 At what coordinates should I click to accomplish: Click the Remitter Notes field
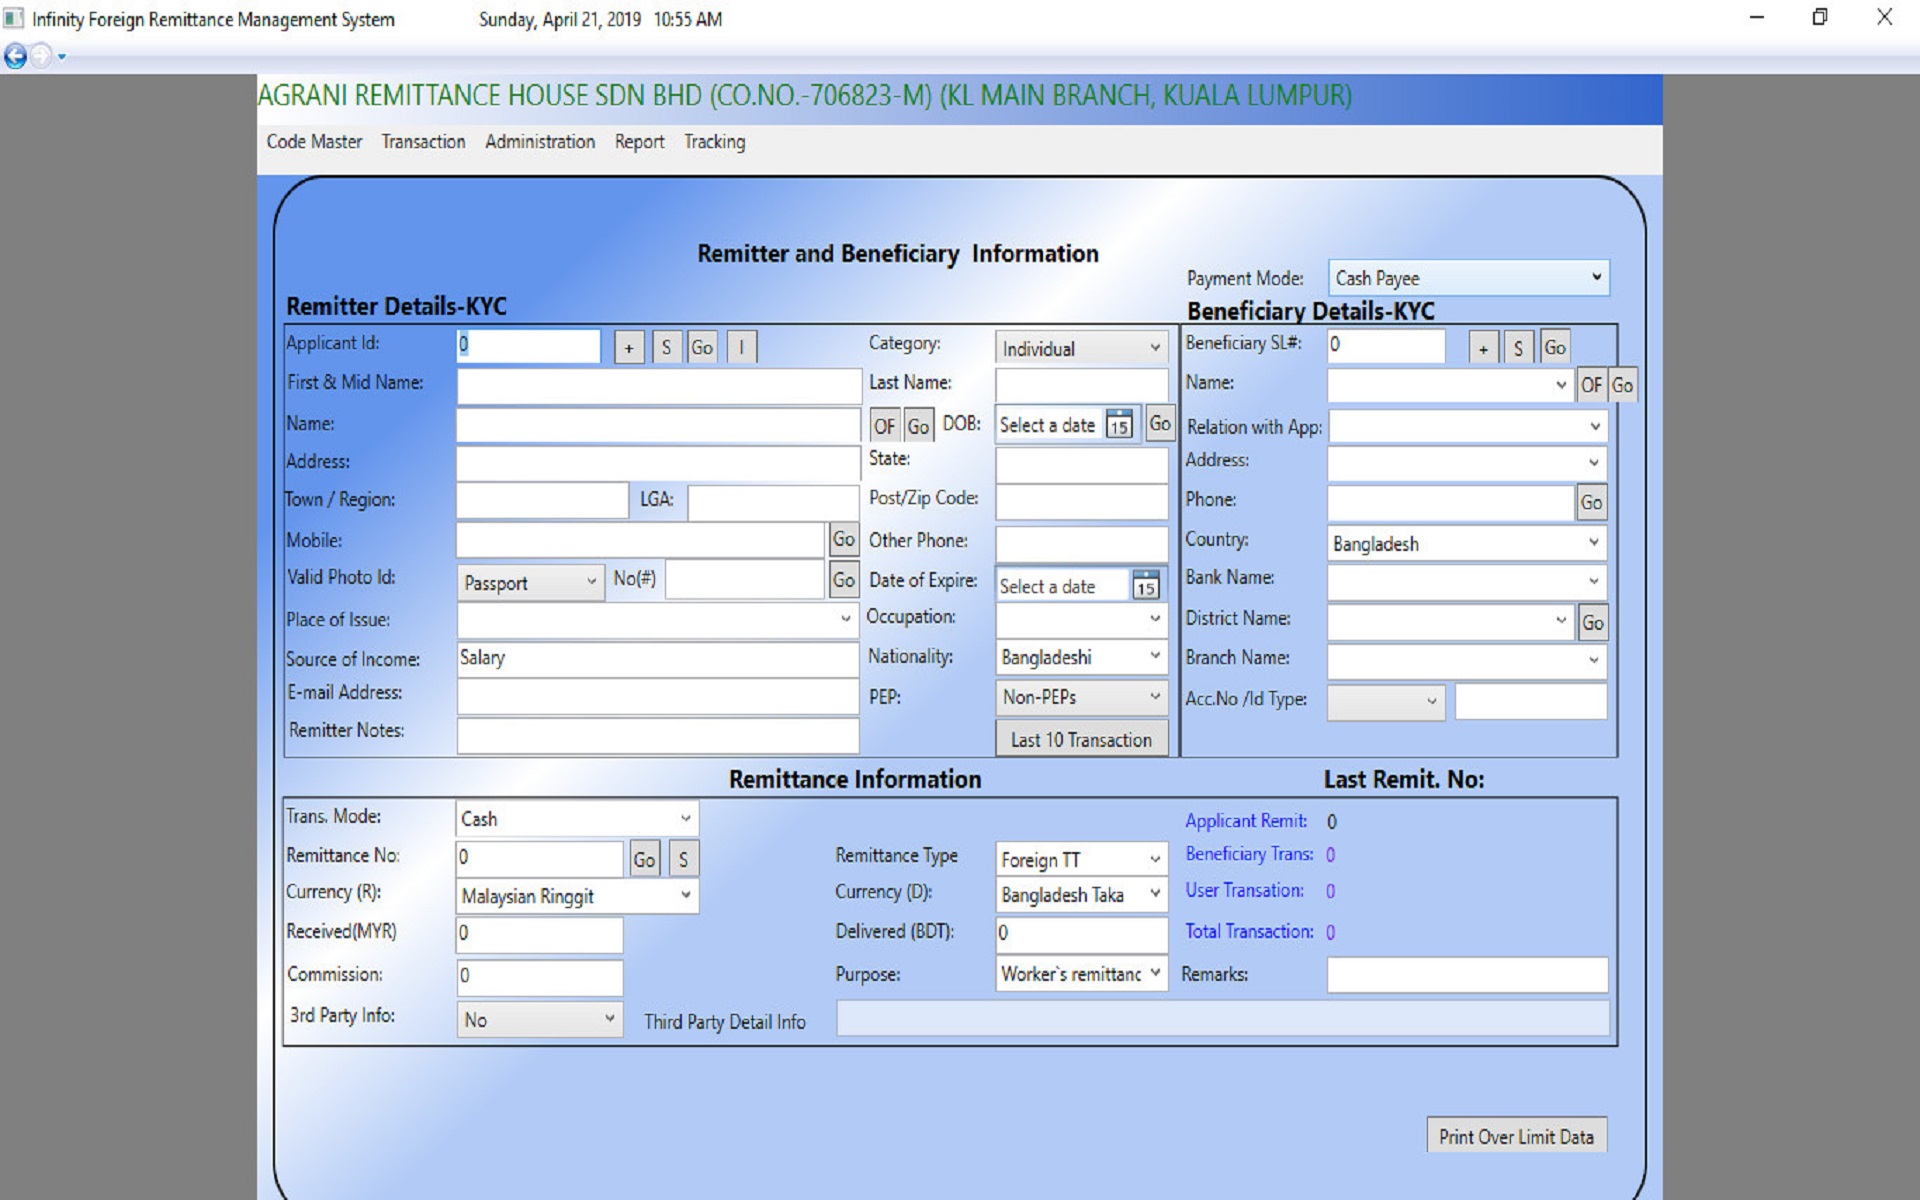tap(658, 735)
